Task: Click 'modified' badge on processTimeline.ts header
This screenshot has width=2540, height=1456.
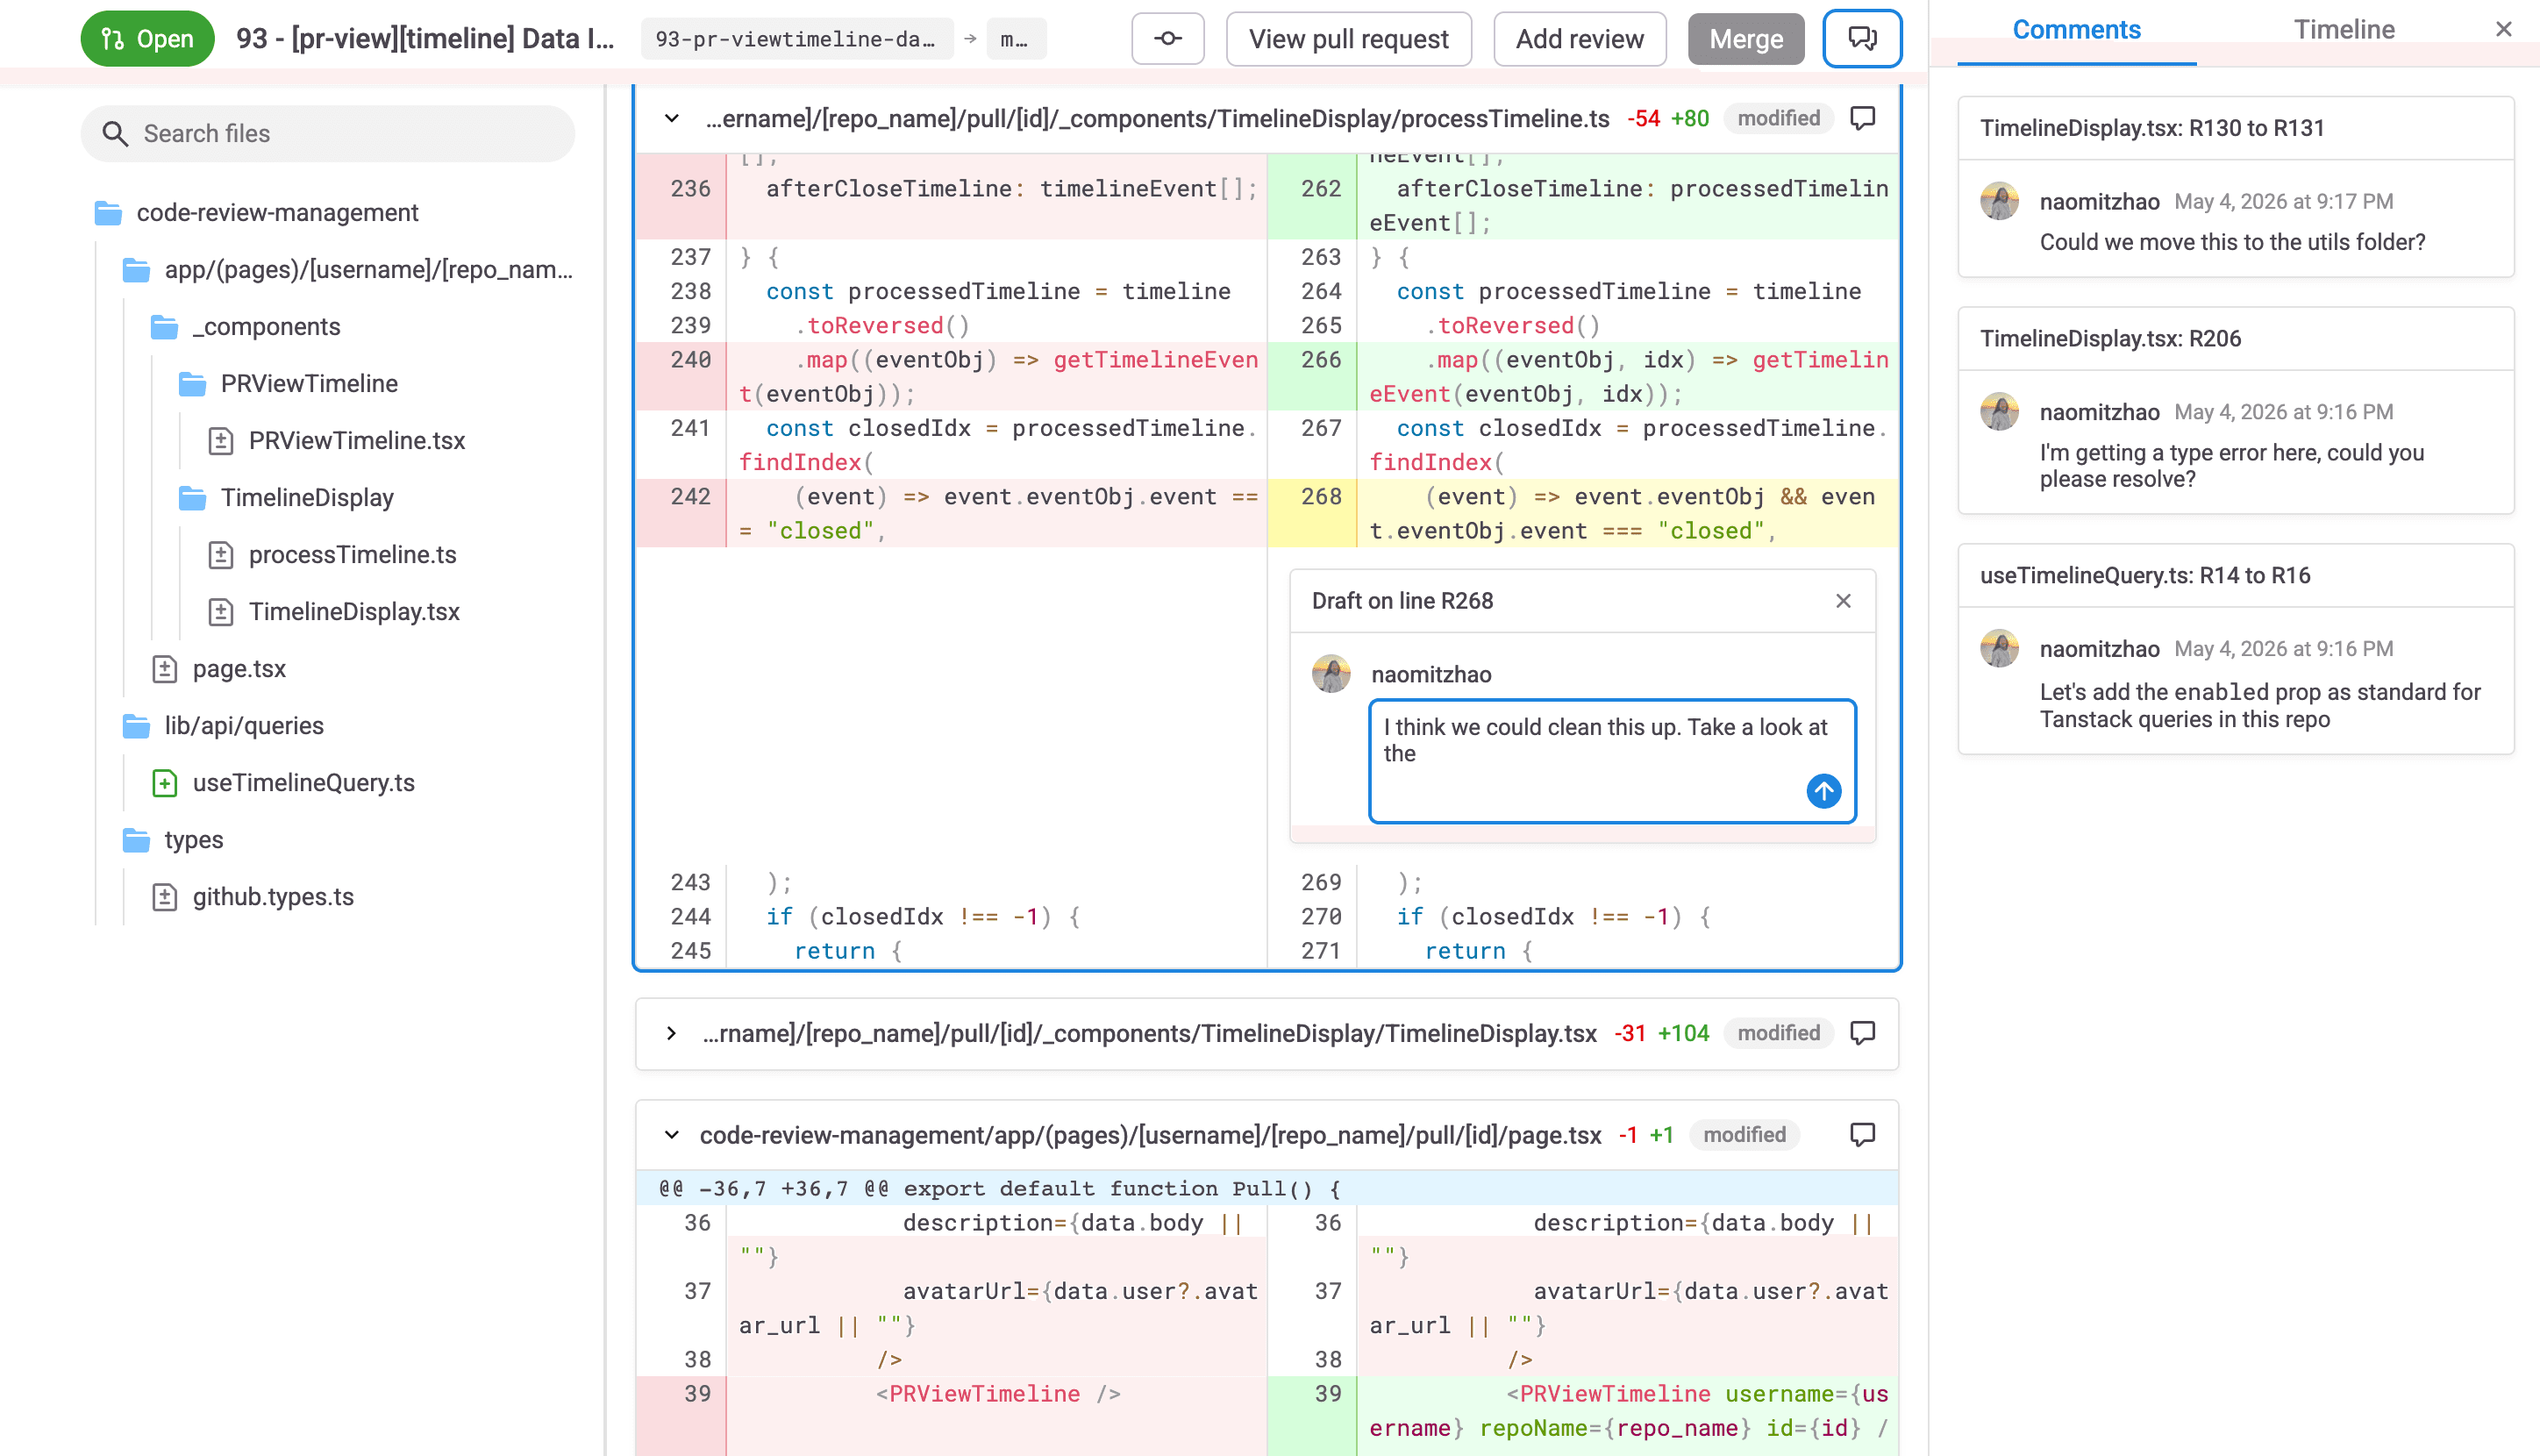Action: point(1778,119)
